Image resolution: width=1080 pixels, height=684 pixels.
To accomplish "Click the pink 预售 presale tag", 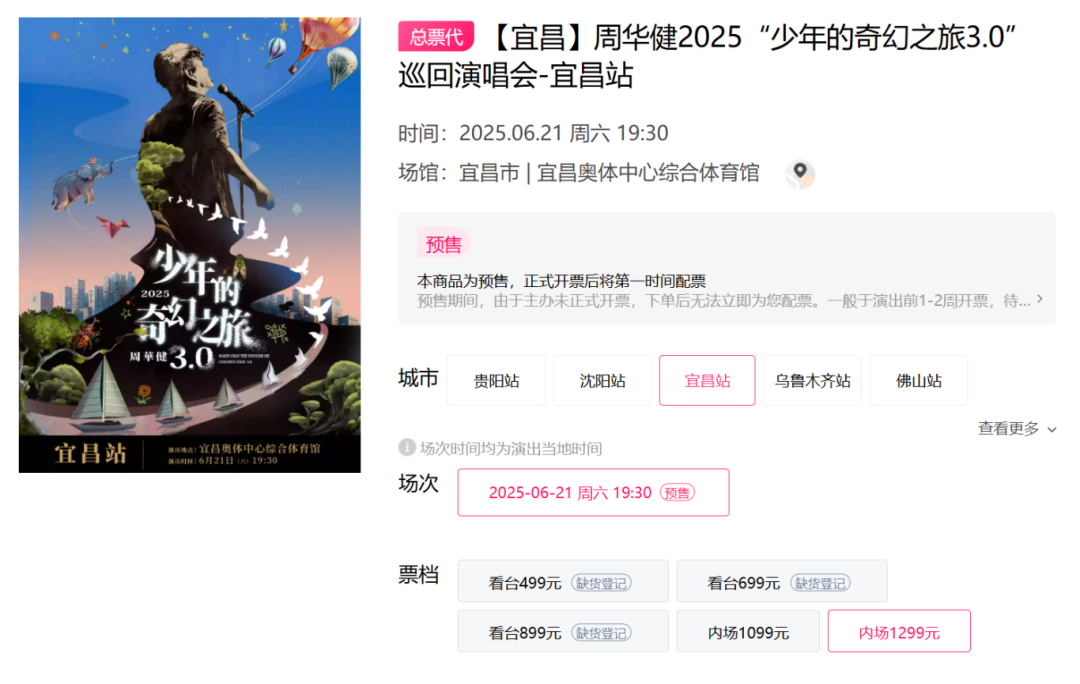I will [443, 245].
